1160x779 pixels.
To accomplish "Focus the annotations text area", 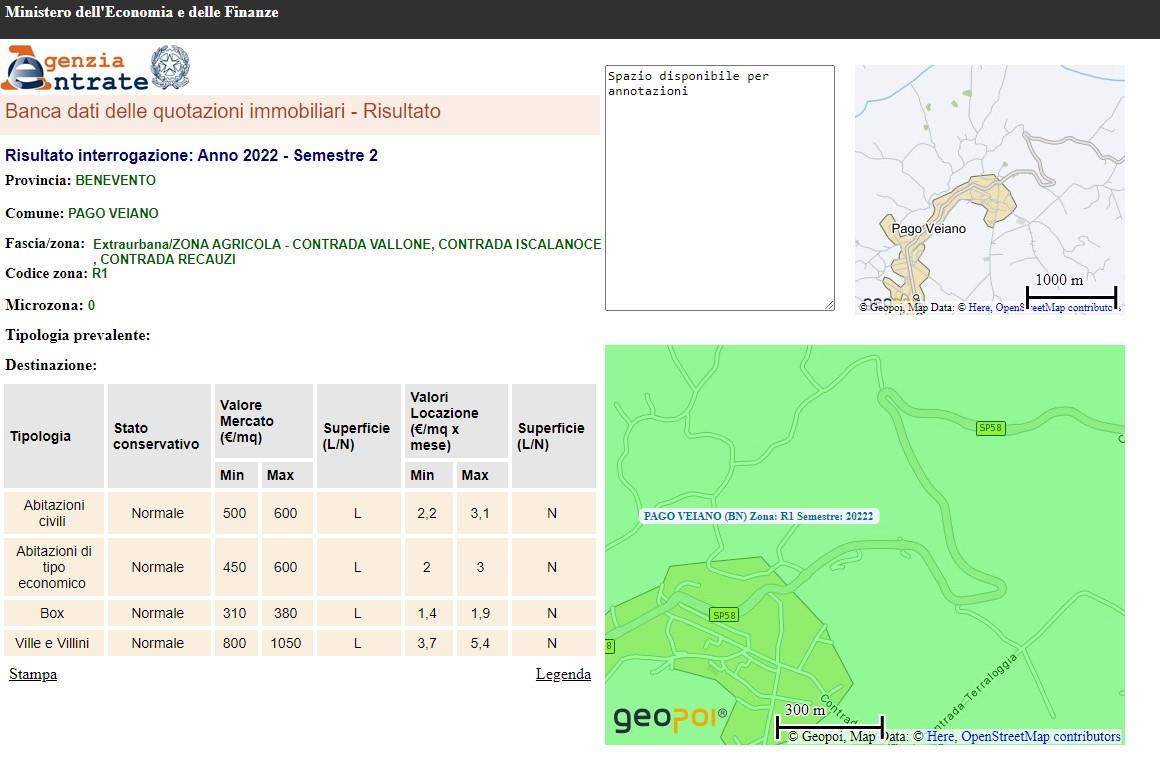I will [719, 188].
